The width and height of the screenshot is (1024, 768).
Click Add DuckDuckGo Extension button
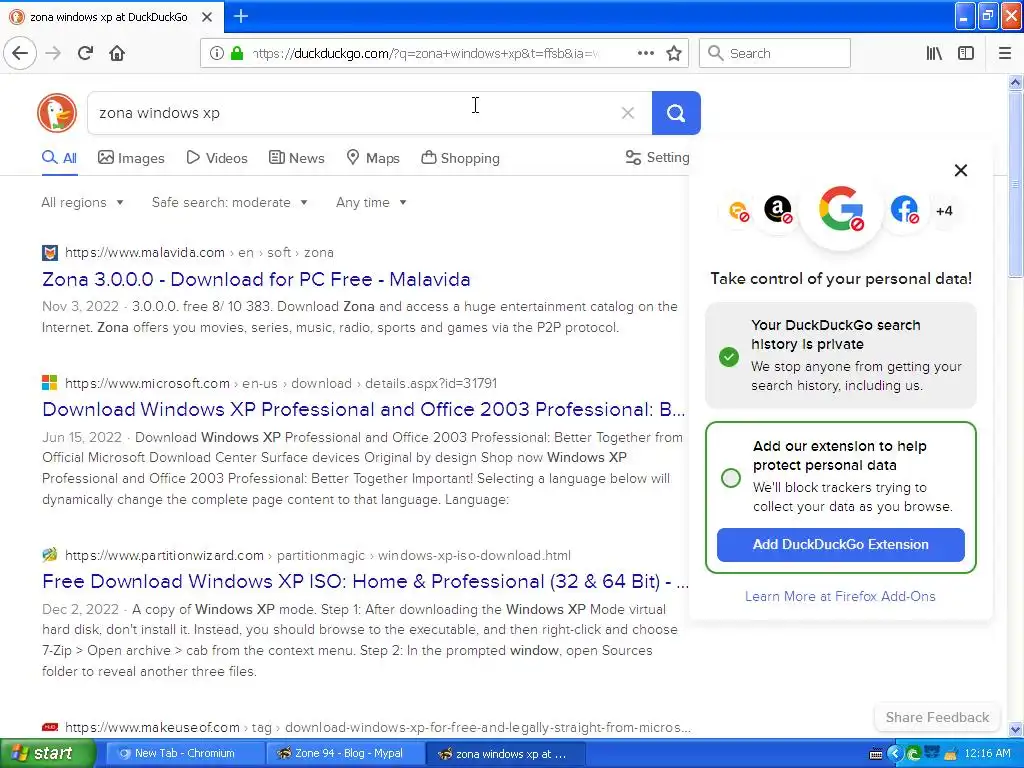[x=840, y=545]
